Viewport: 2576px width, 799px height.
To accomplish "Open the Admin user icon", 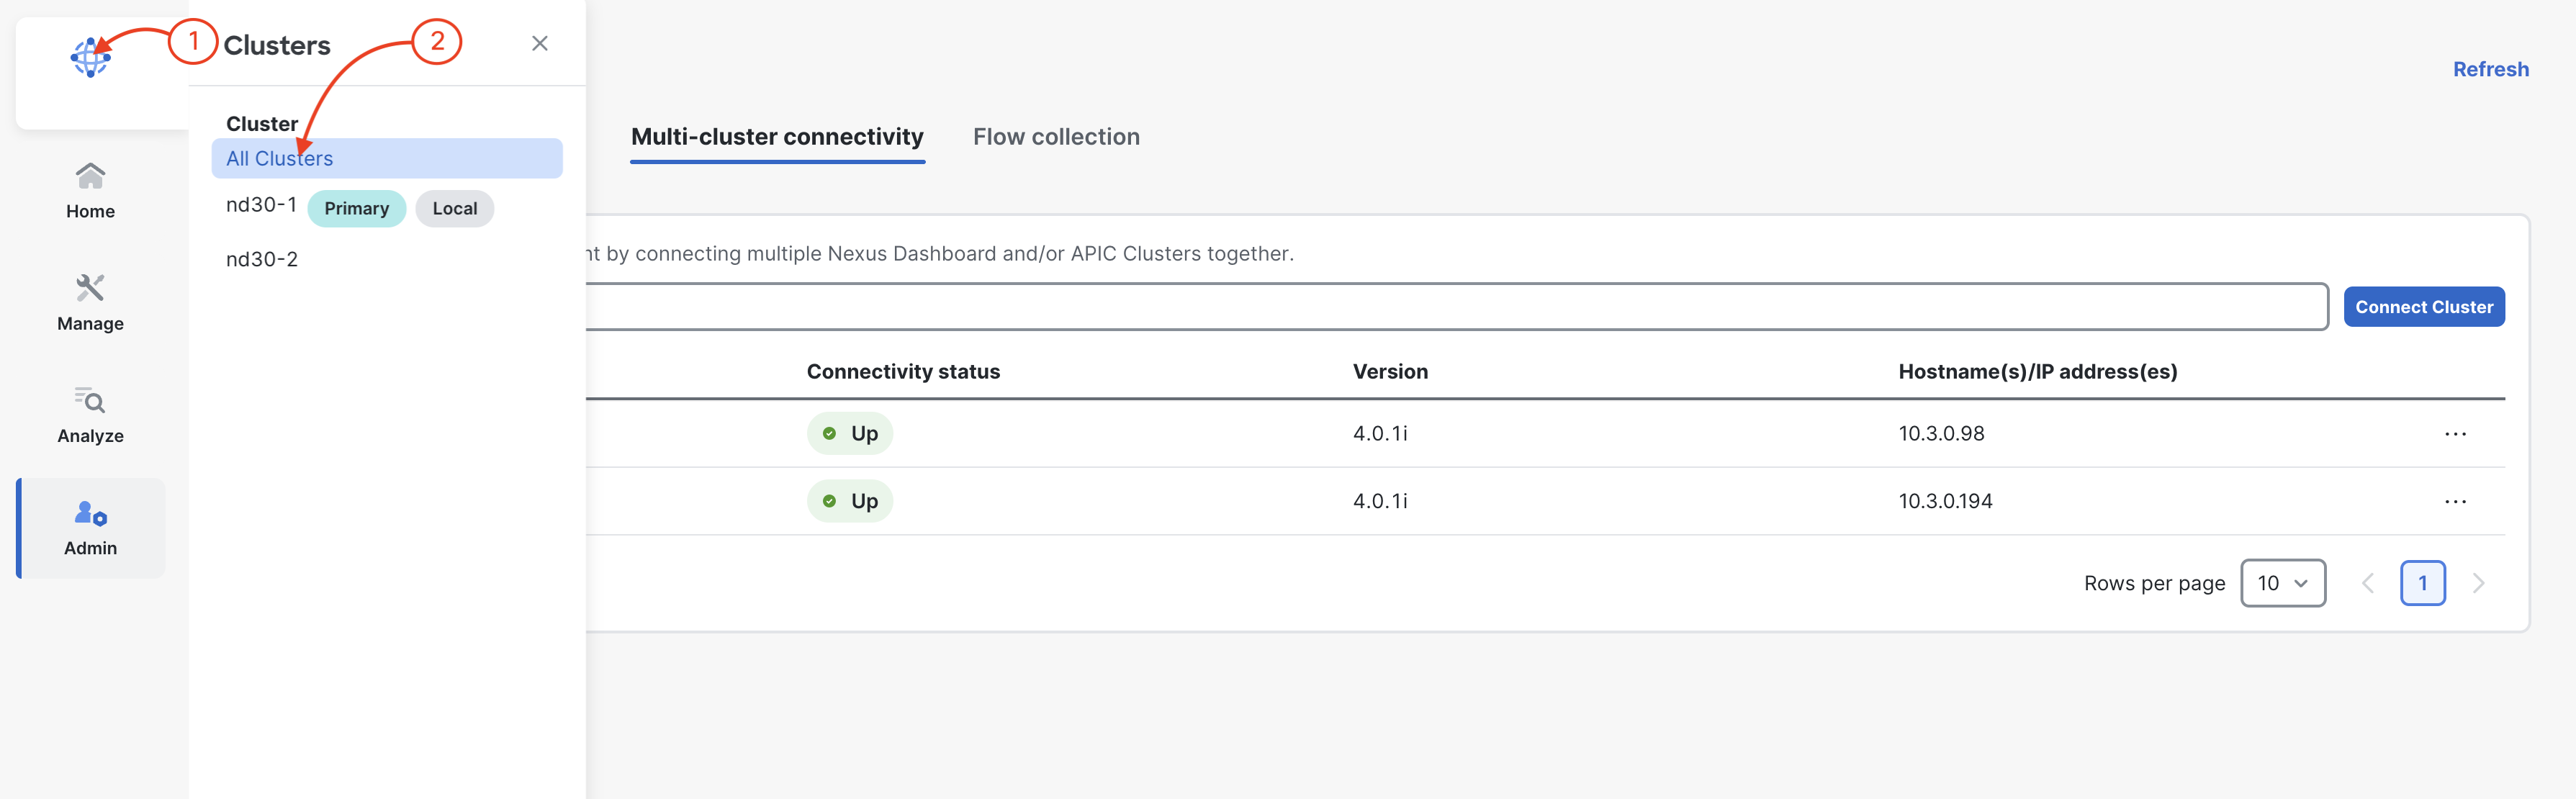I will [x=90, y=513].
